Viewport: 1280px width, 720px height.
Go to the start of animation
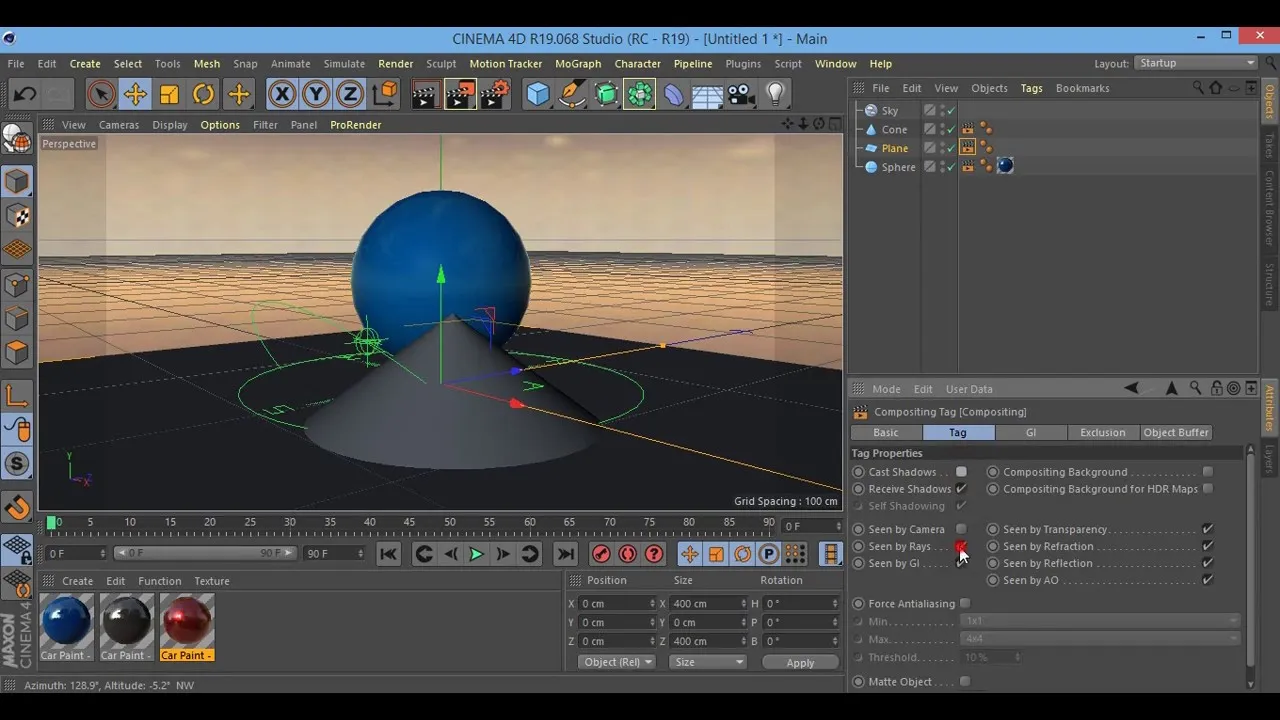coord(389,554)
